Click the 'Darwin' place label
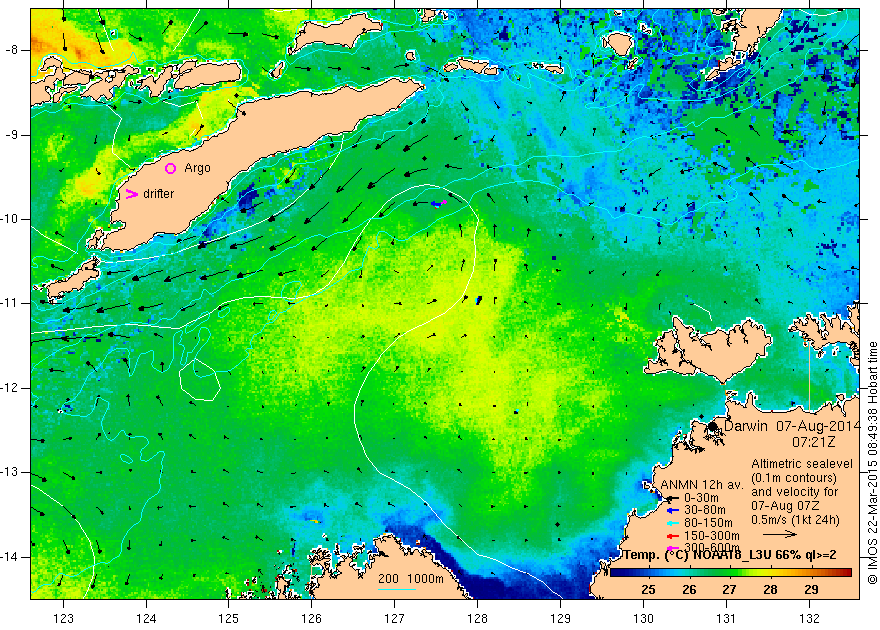 click(x=745, y=426)
